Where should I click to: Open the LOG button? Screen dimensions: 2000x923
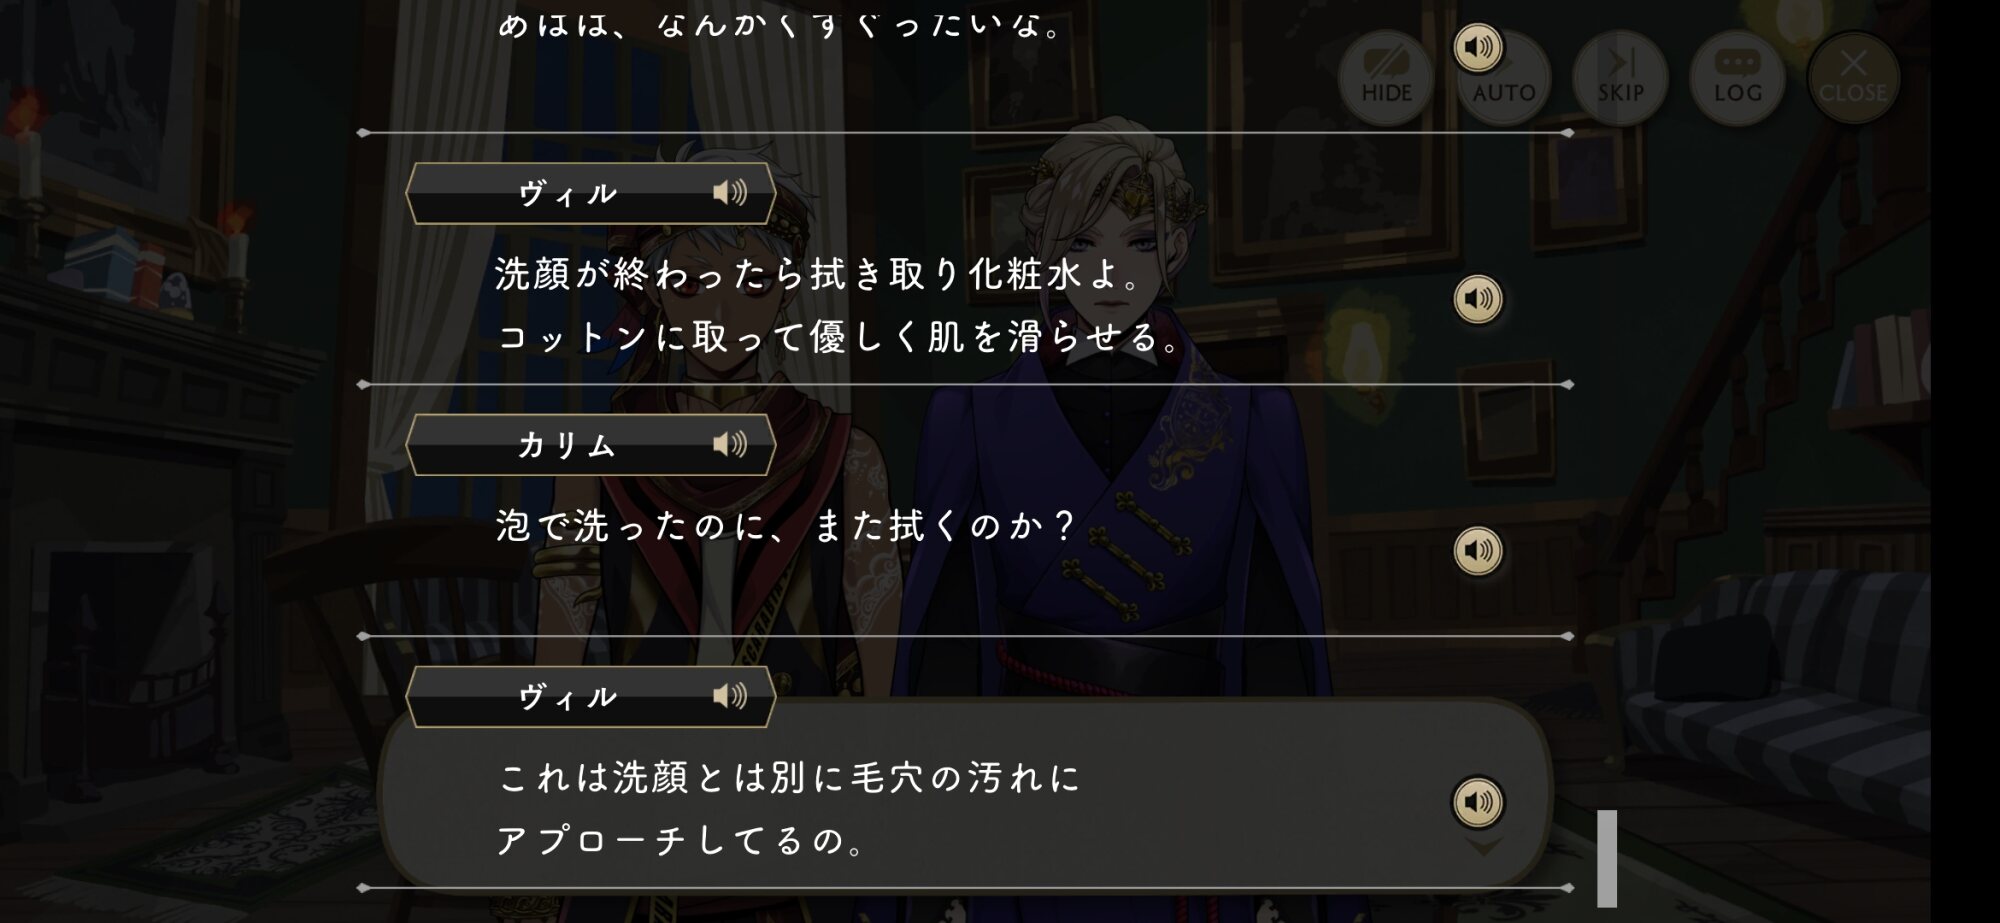click(1737, 78)
